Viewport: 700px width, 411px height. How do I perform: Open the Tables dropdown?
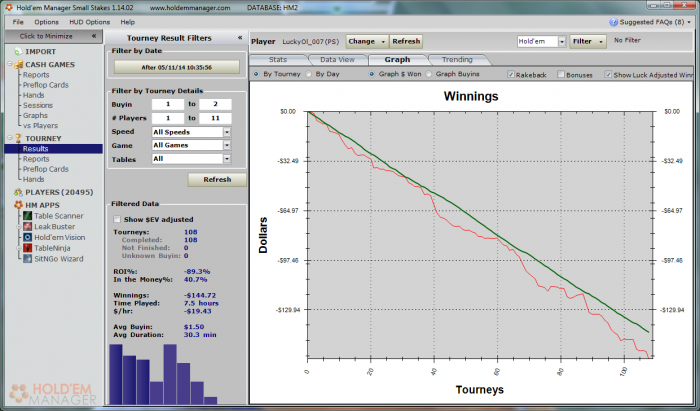point(227,159)
